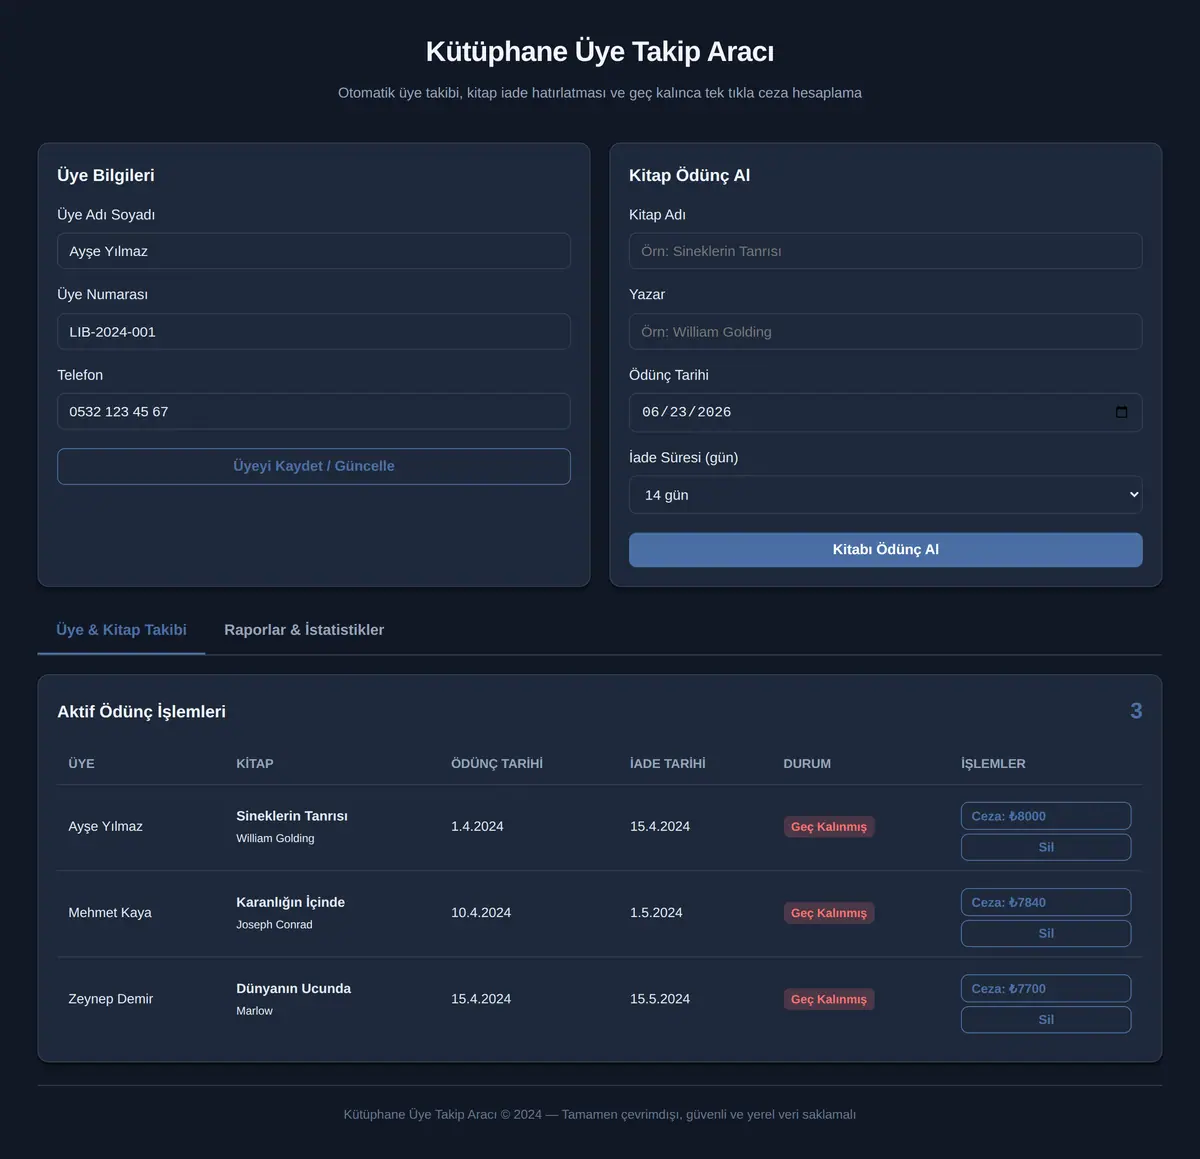Click the return date 15.5.2024
Viewport: 1200px width, 1159px height.
pos(660,999)
